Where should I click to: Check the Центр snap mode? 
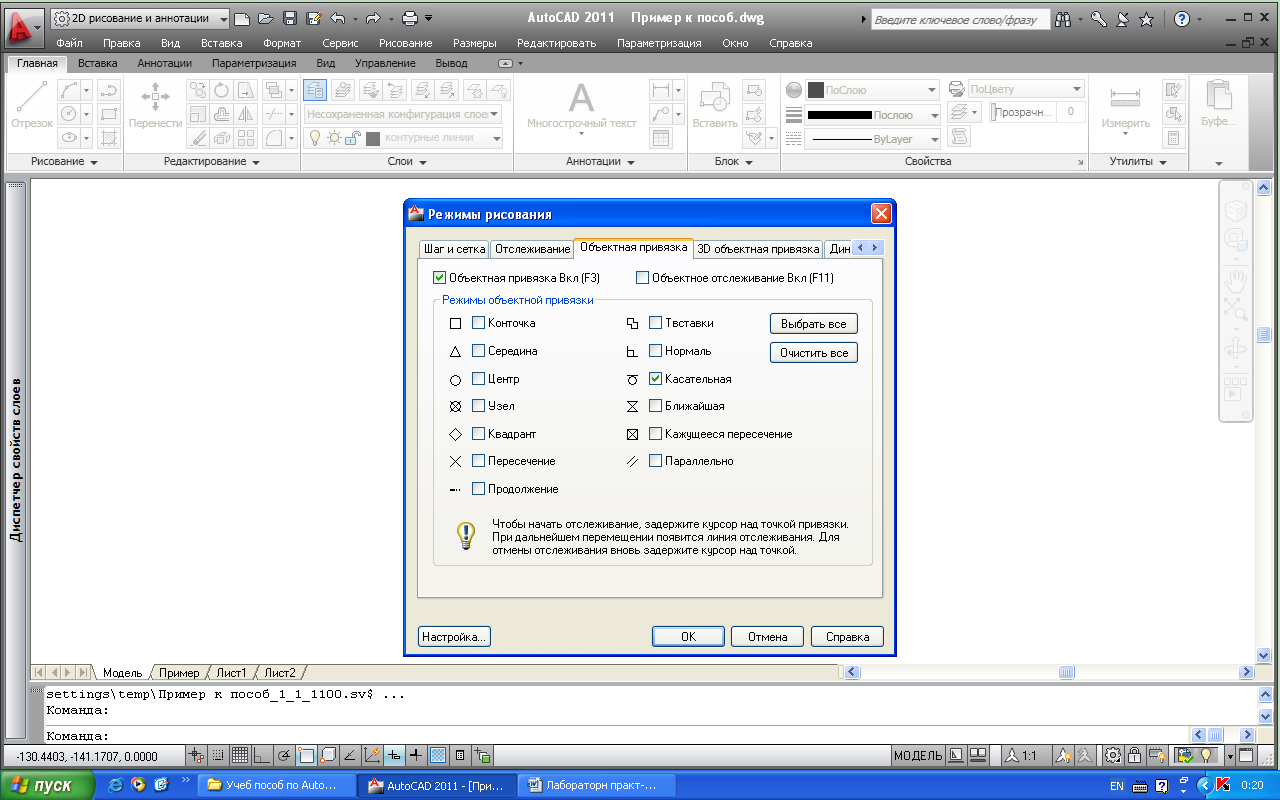coord(478,379)
